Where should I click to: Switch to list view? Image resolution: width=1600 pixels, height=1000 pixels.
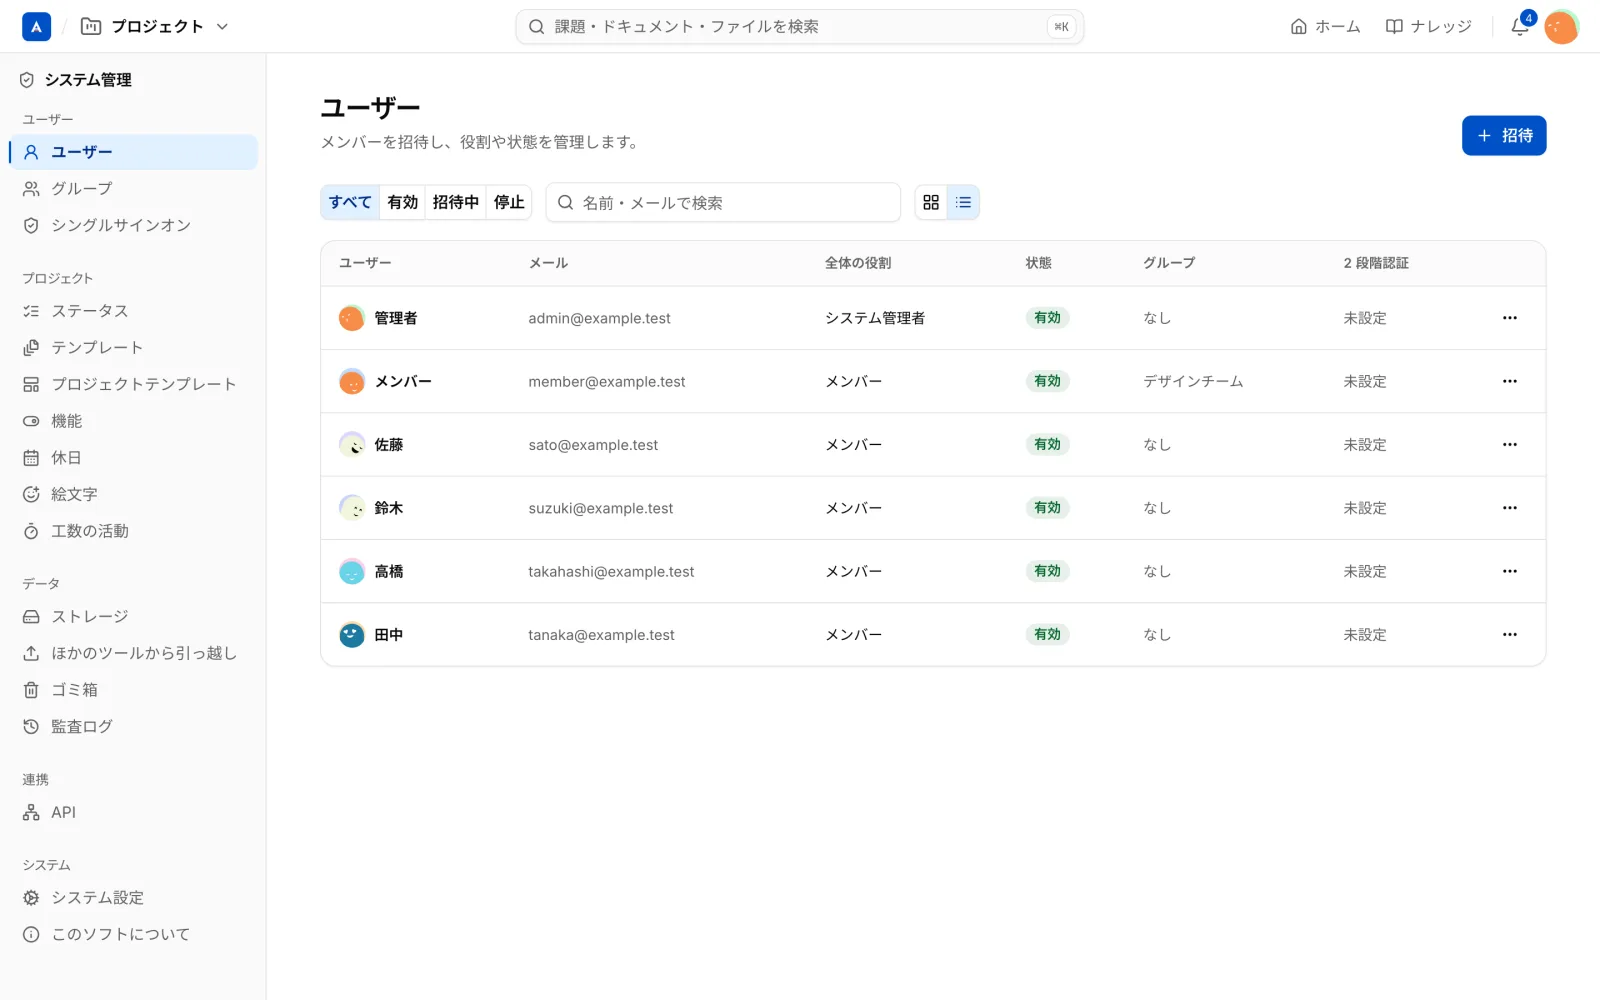pyautogui.click(x=963, y=203)
